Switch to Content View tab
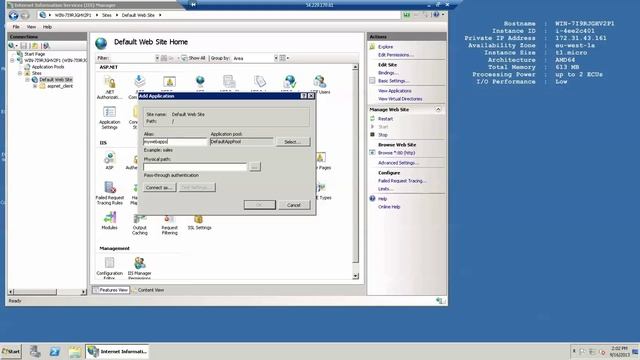This screenshot has height=360, width=640. pyautogui.click(x=149, y=290)
